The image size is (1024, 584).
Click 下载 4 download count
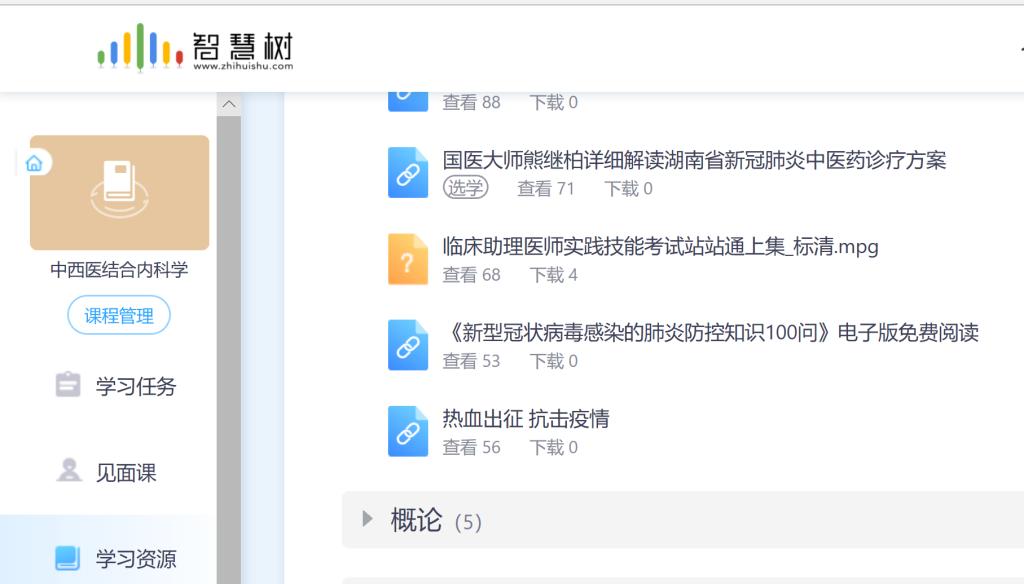(554, 275)
